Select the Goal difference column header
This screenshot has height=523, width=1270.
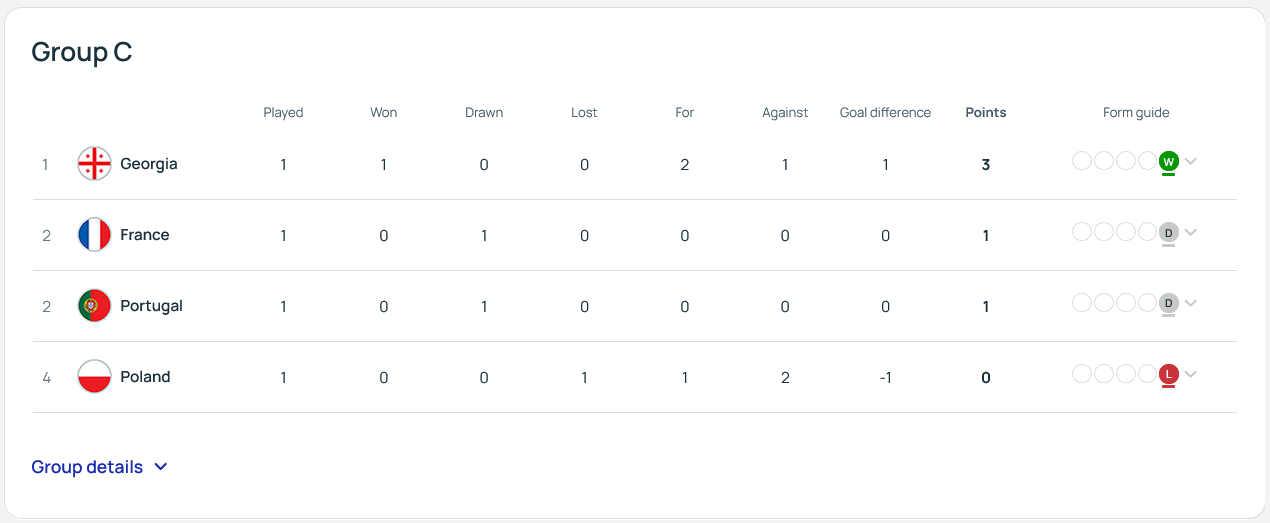885,113
